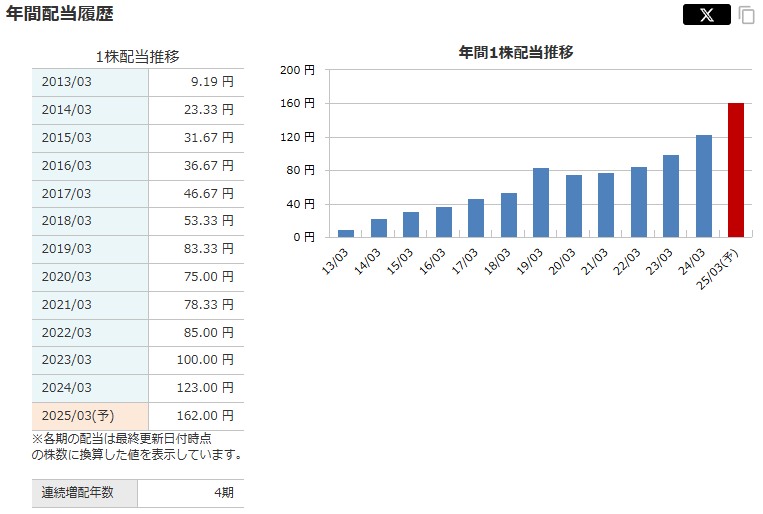Click the X (Twitter) share button

click(x=706, y=14)
